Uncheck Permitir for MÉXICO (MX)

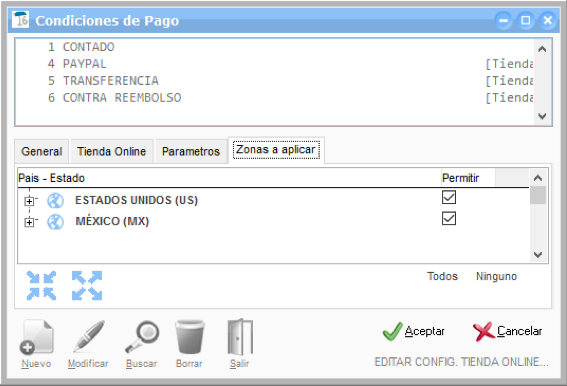(x=449, y=219)
